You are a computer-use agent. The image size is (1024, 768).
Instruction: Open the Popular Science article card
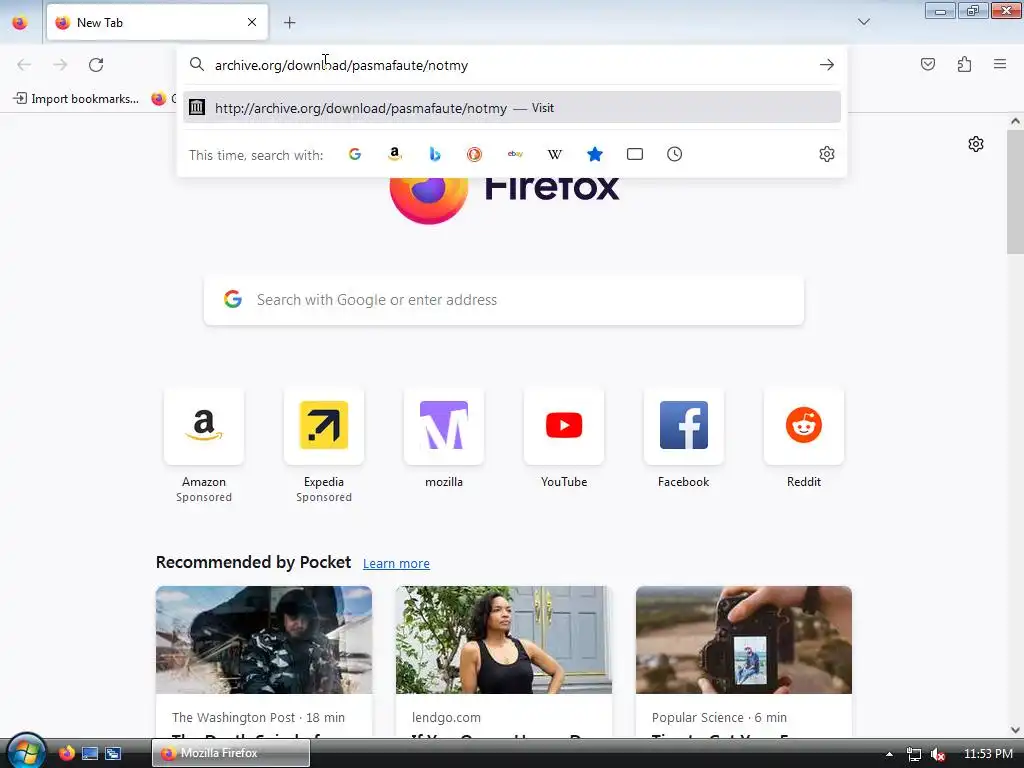coord(744,662)
